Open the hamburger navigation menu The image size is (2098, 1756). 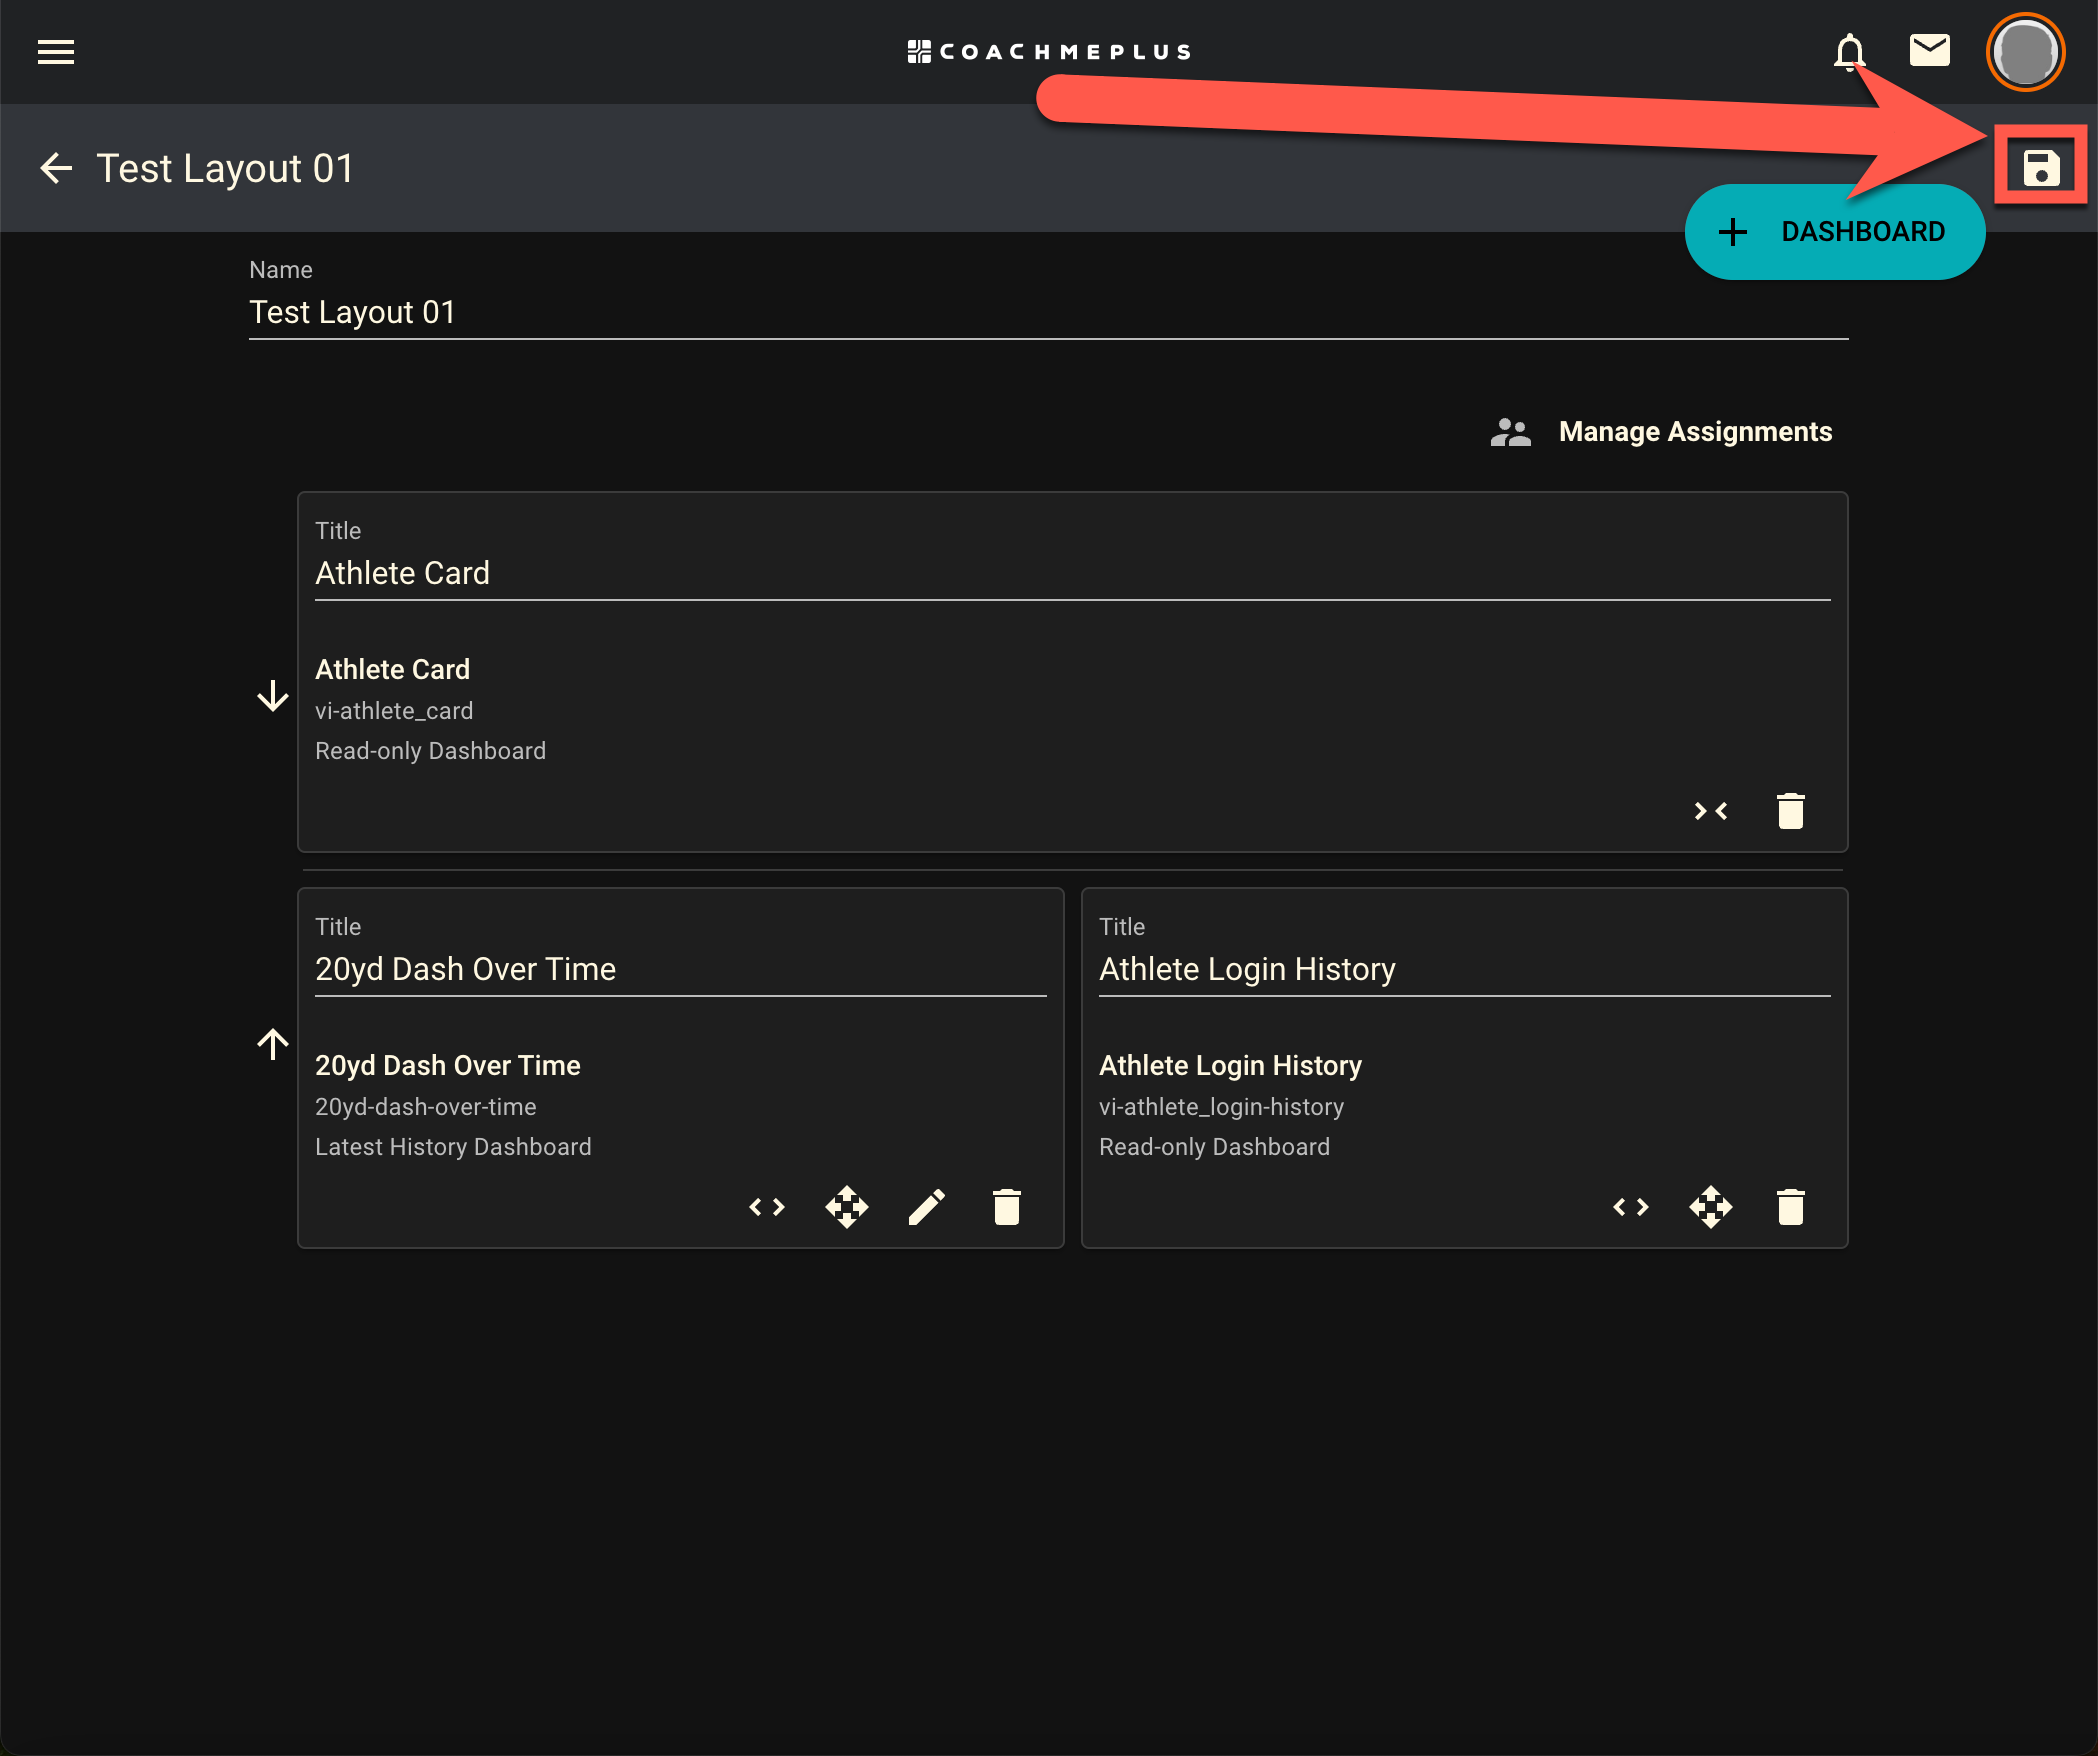[56, 52]
